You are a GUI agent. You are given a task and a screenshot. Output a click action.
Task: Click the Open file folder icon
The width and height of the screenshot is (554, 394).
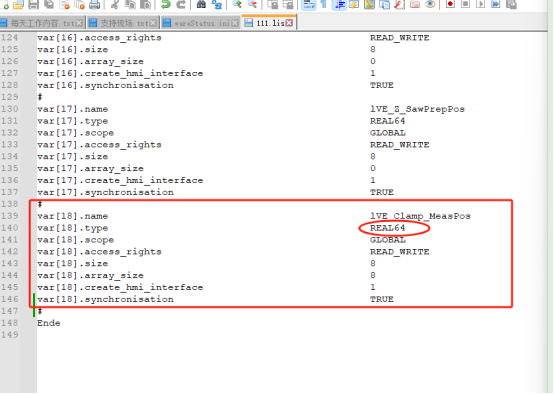(18, 4)
